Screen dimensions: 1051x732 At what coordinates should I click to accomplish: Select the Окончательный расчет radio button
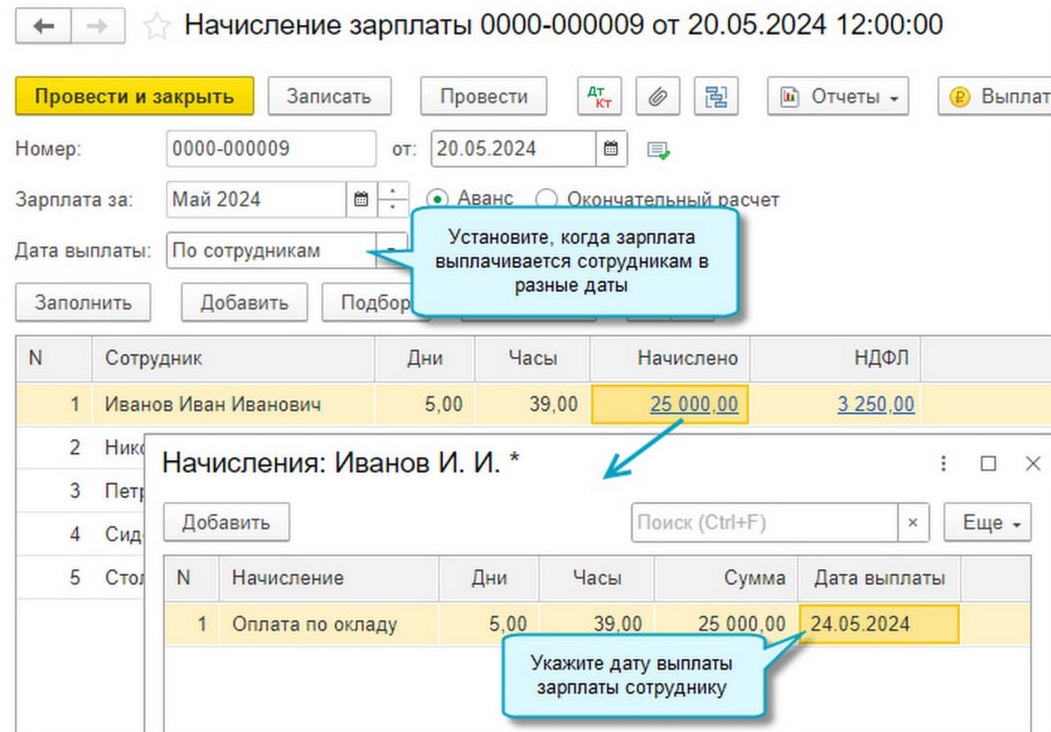(546, 199)
